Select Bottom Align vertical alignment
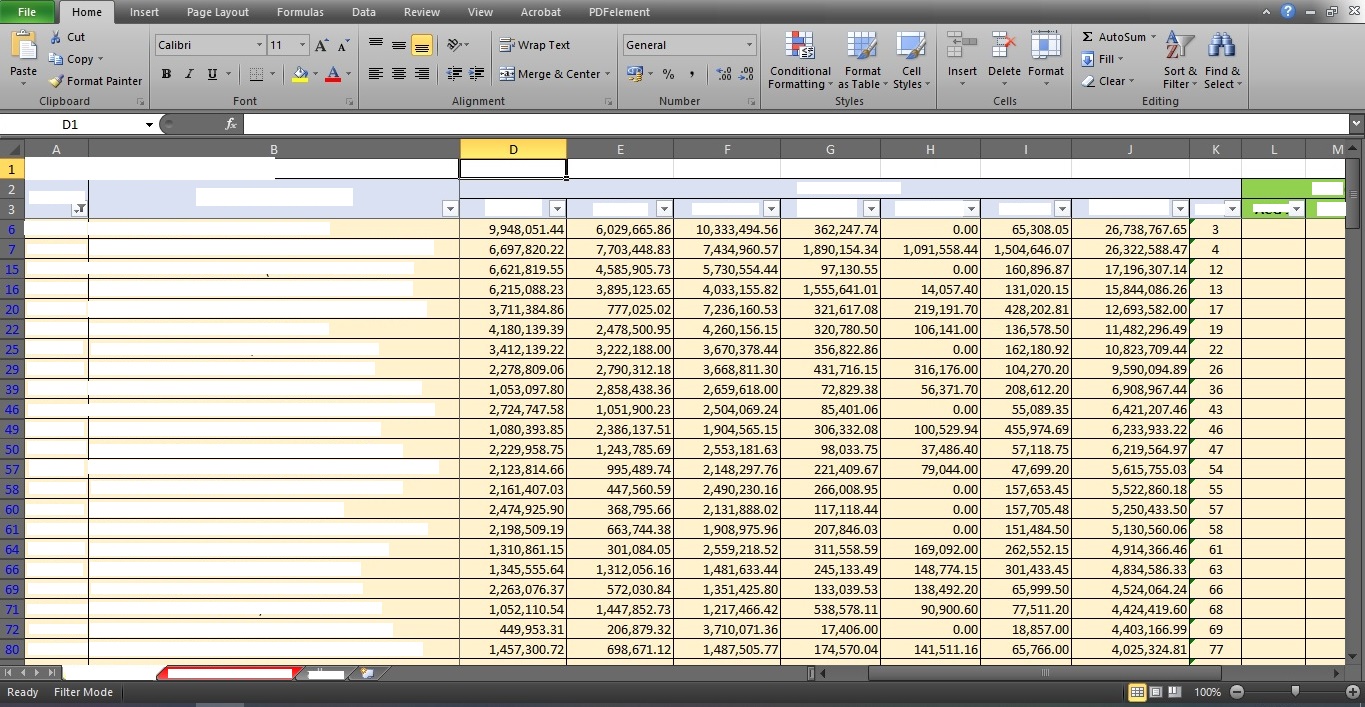 point(421,45)
